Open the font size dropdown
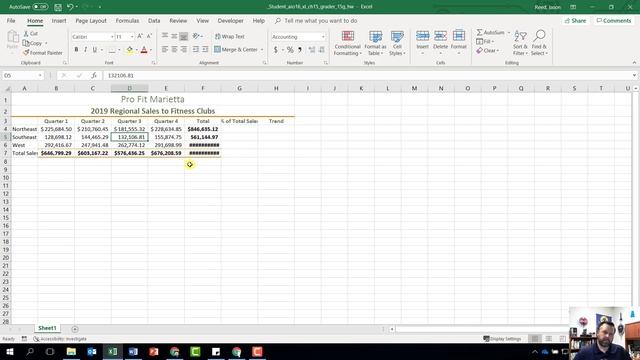This screenshot has width=640, height=360. [x=132, y=37]
